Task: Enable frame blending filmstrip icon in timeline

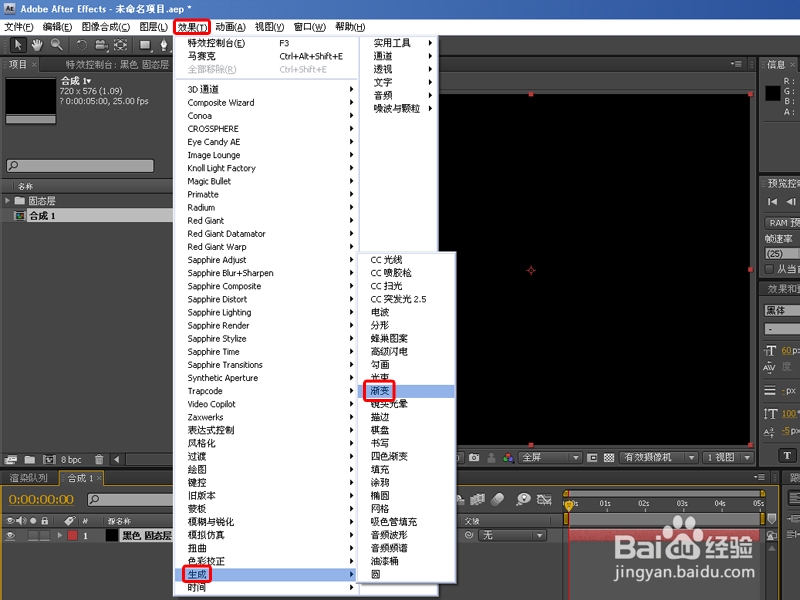Action: (x=478, y=499)
